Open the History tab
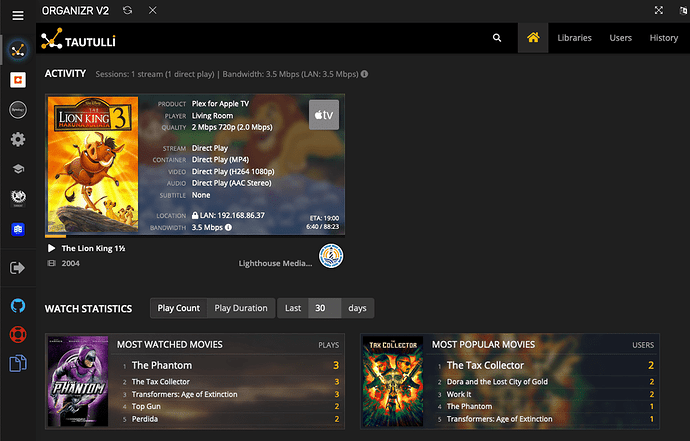 point(664,38)
